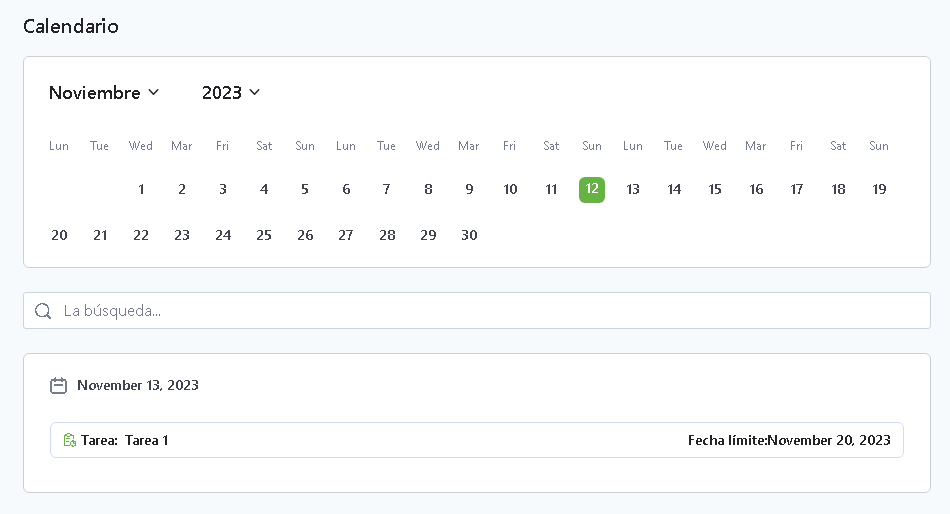Open the Noviembre month dropdown
This screenshot has width=950, height=514.
pyautogui.click(x=103, y=93)
